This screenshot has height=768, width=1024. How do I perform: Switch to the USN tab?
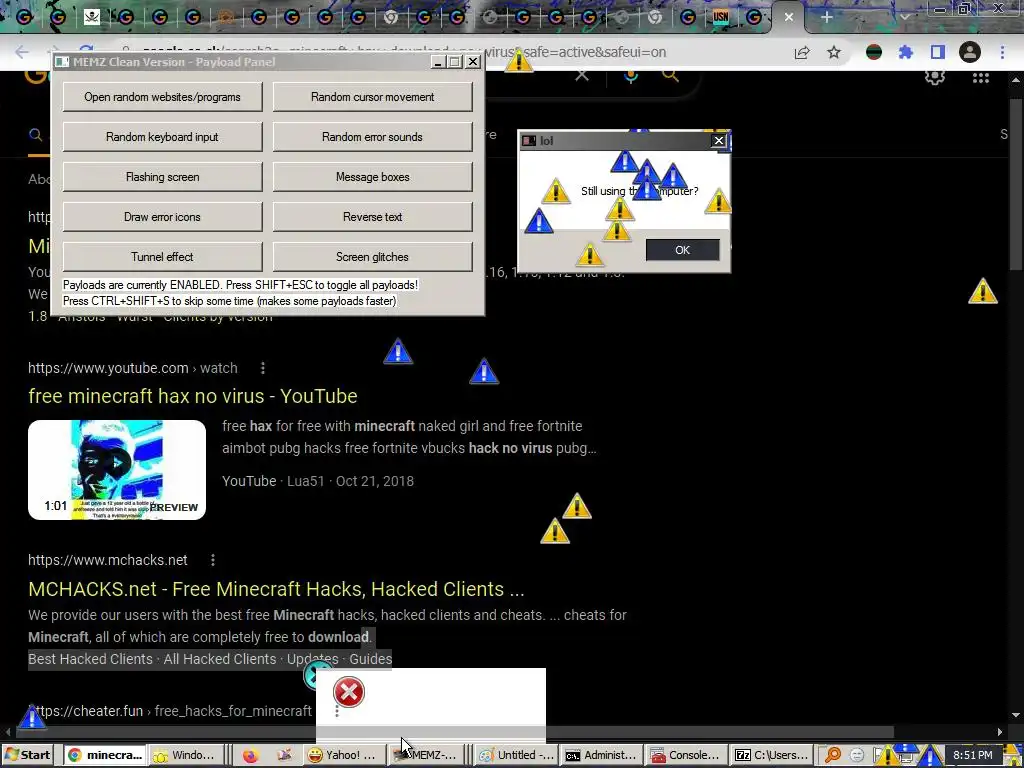[x=721, y=17]
